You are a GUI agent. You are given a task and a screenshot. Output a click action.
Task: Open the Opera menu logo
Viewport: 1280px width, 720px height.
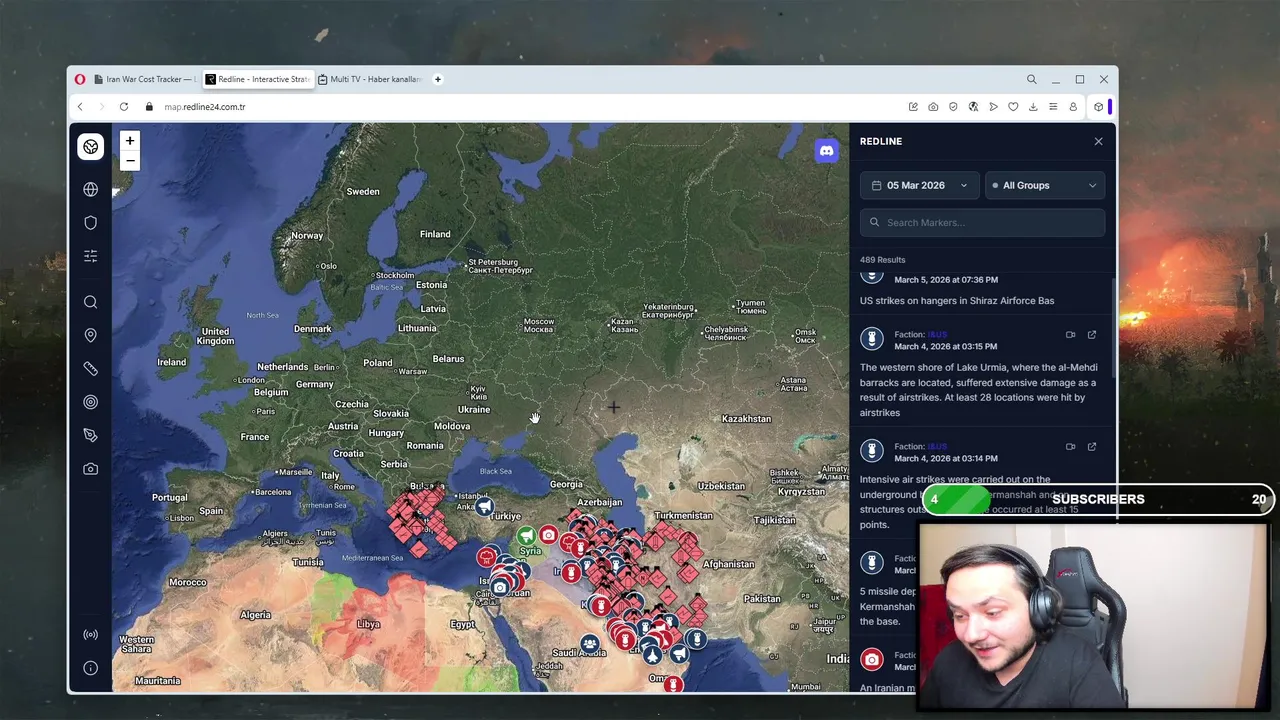tap(80, 79)
